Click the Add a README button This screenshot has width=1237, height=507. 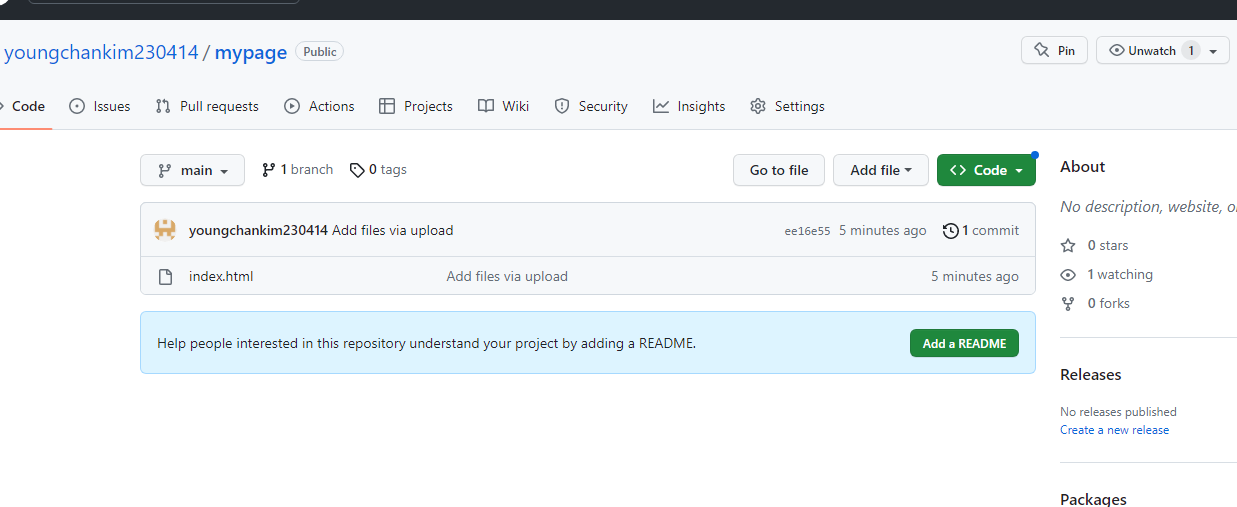(964, 343)
